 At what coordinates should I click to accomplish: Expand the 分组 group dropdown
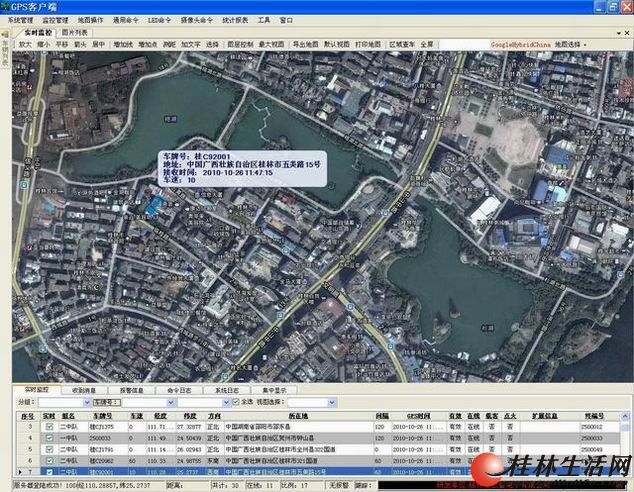87,402
